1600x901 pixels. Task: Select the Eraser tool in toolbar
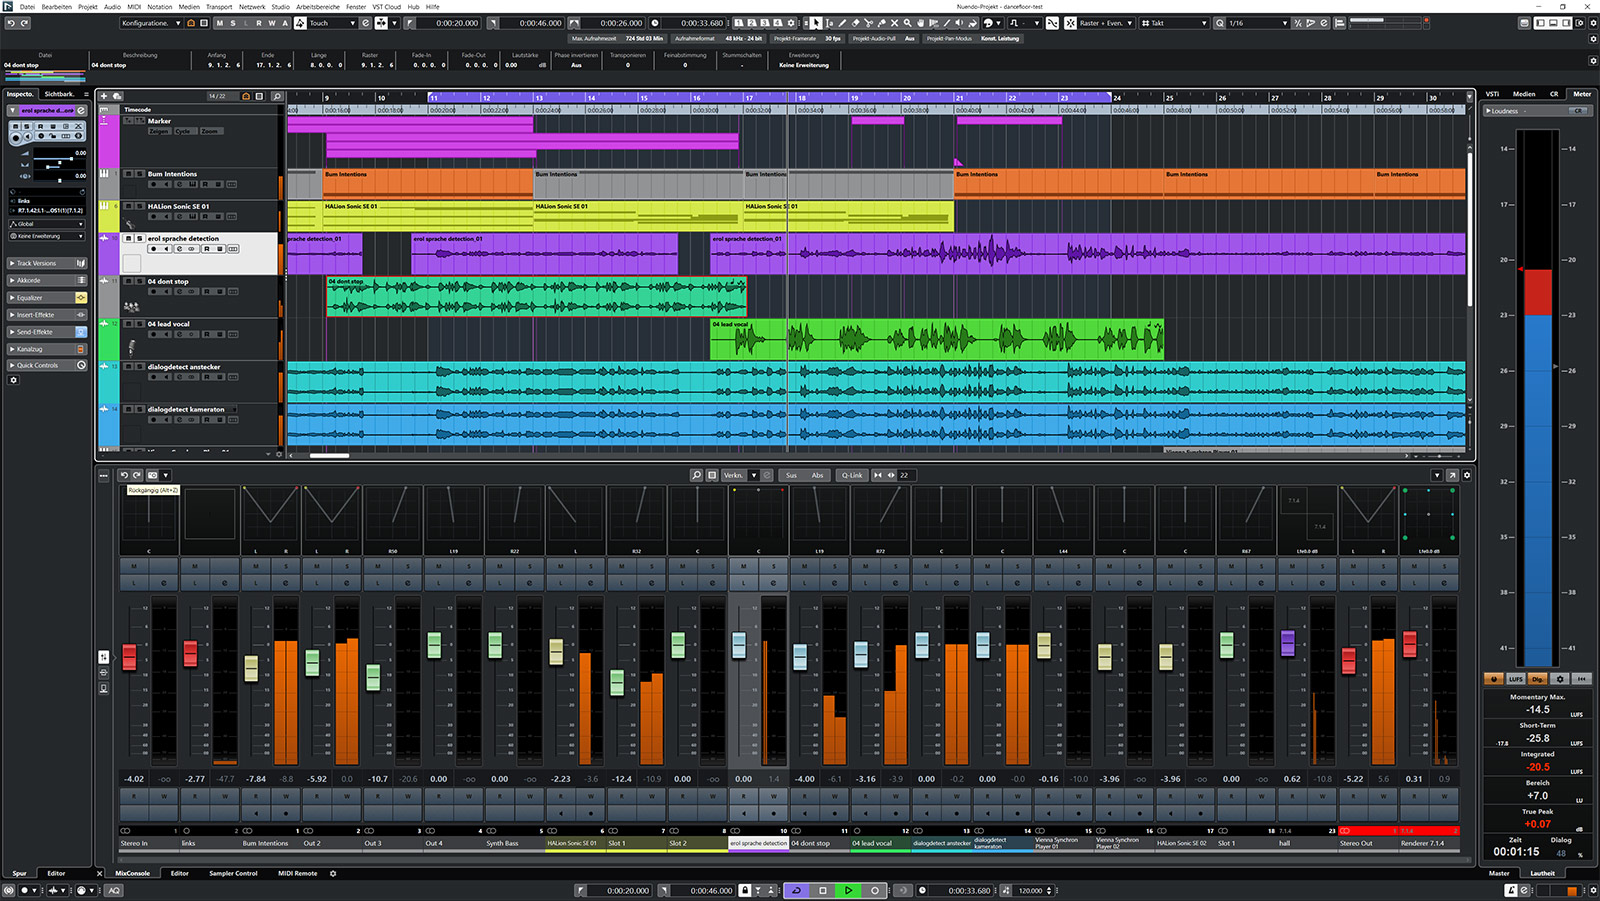[855, 23]
